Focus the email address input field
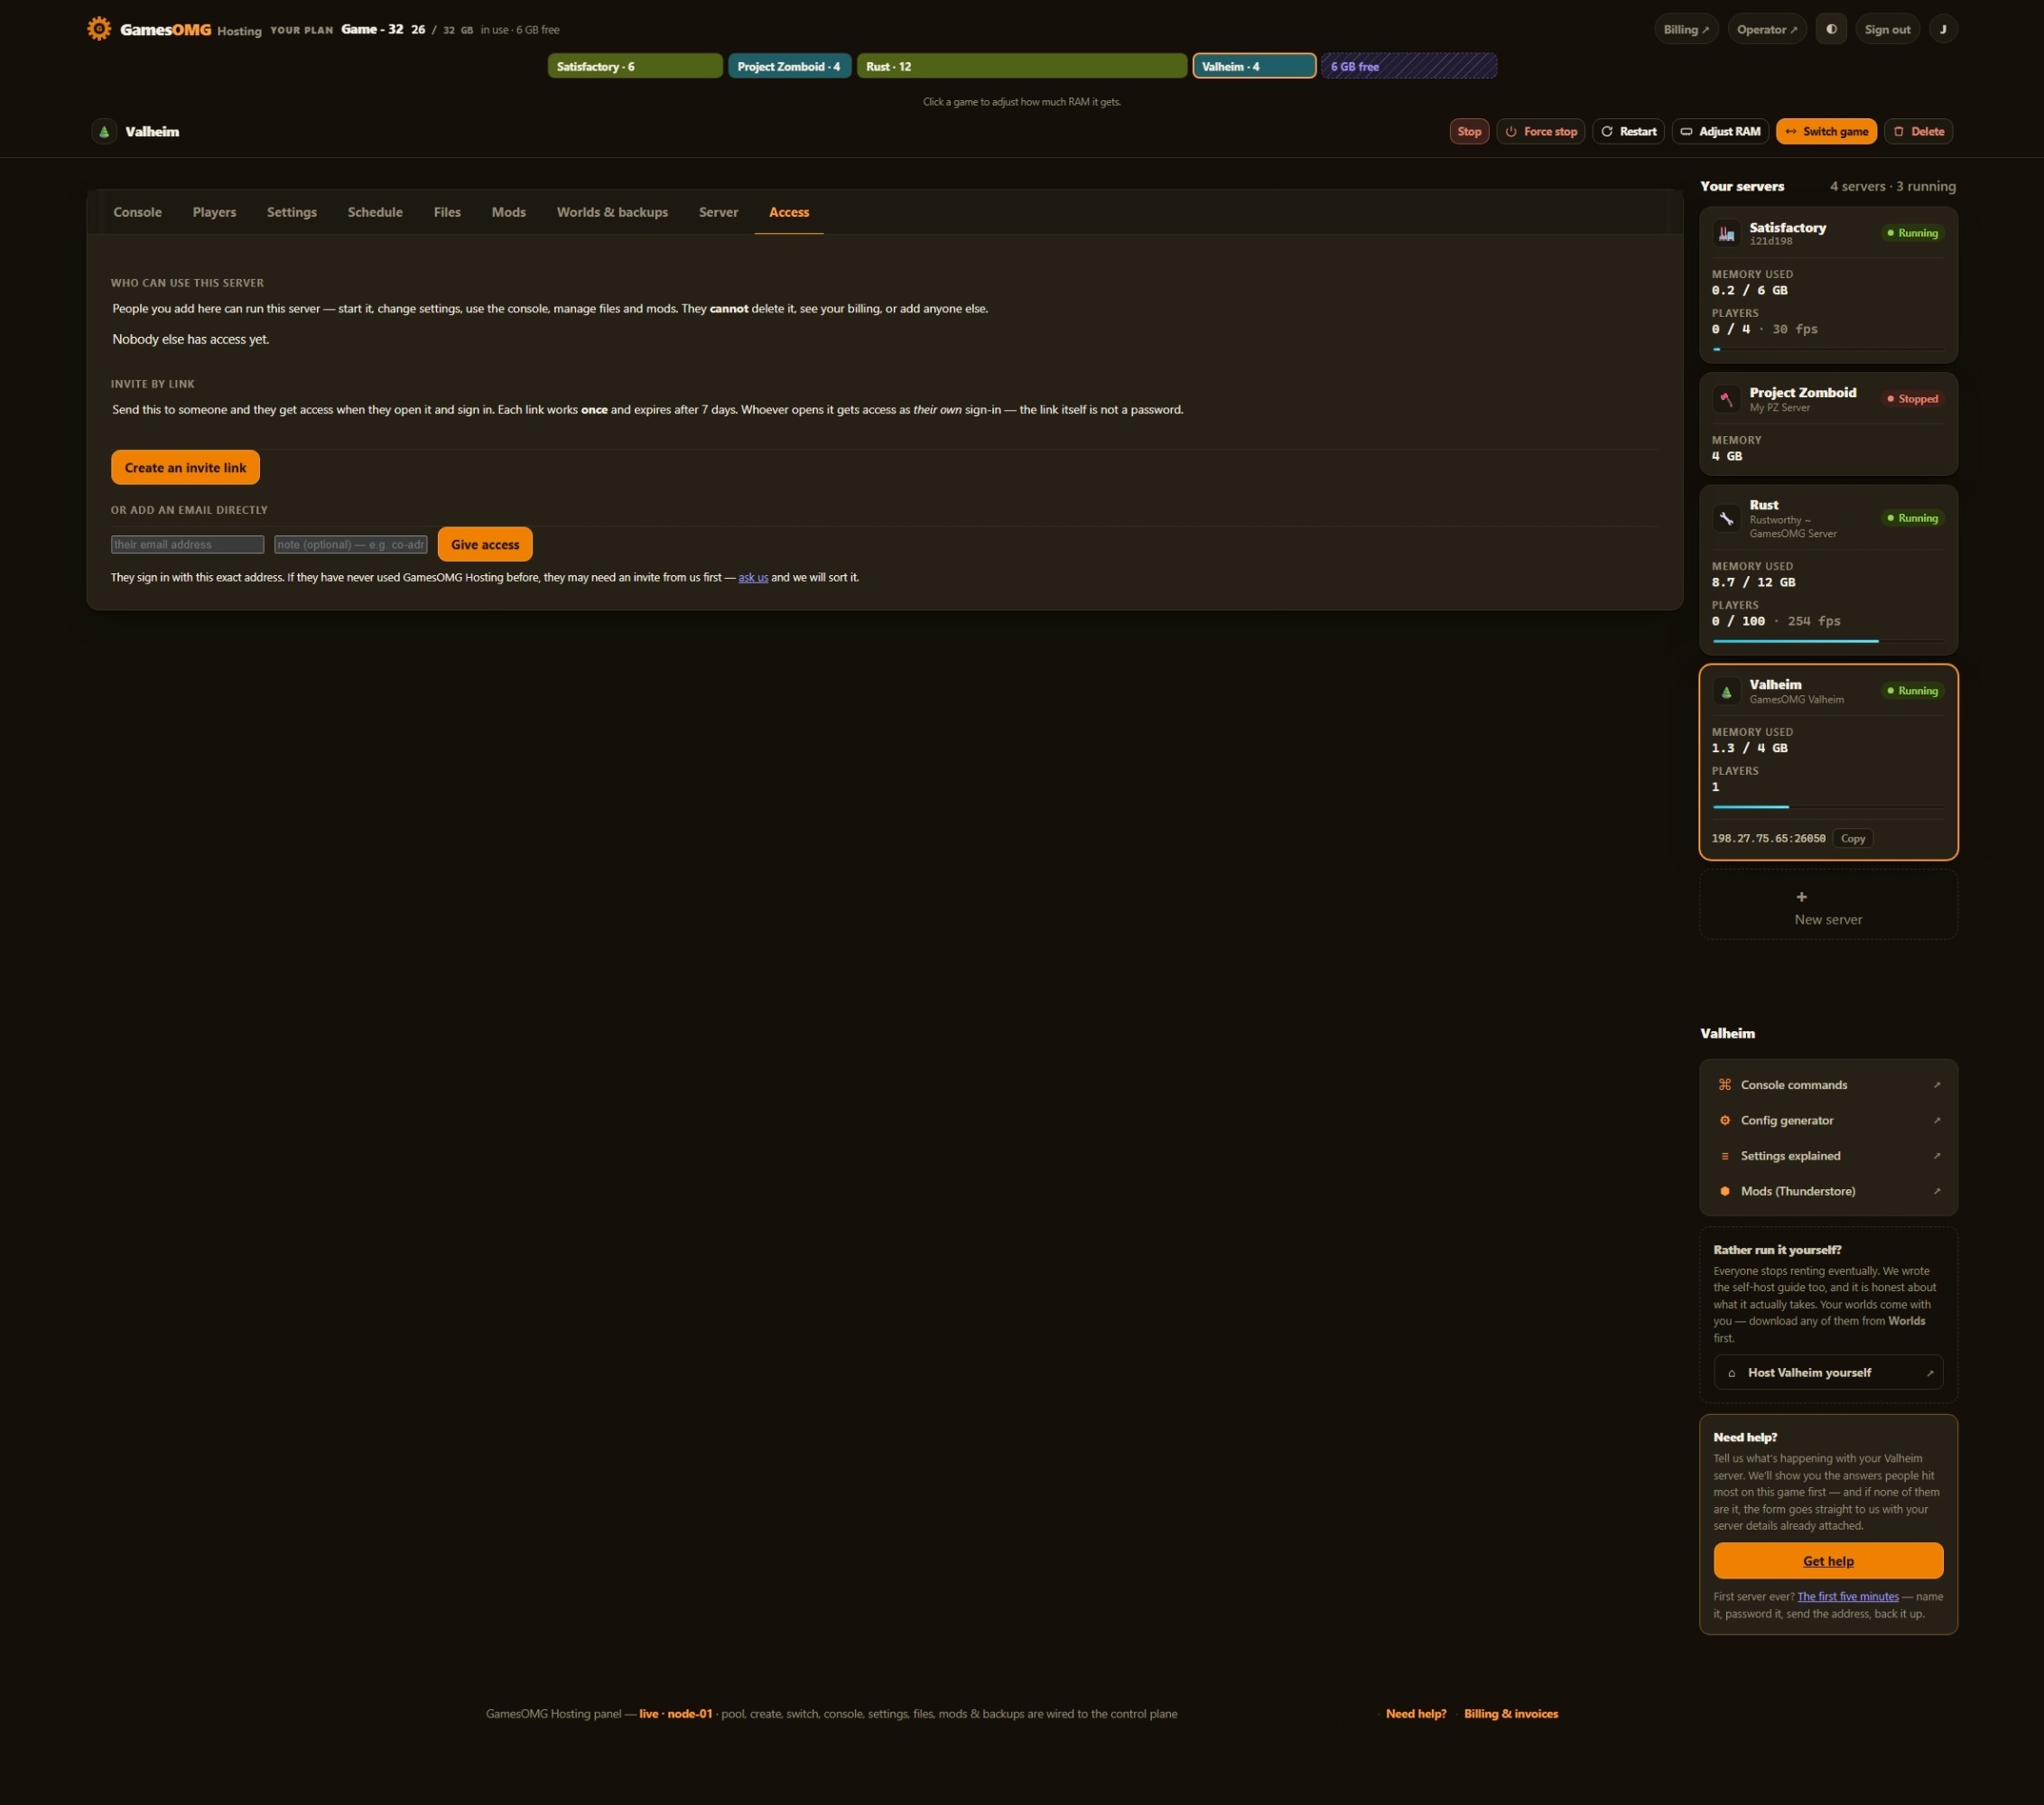2044x1805 pixels. [187, 544]
